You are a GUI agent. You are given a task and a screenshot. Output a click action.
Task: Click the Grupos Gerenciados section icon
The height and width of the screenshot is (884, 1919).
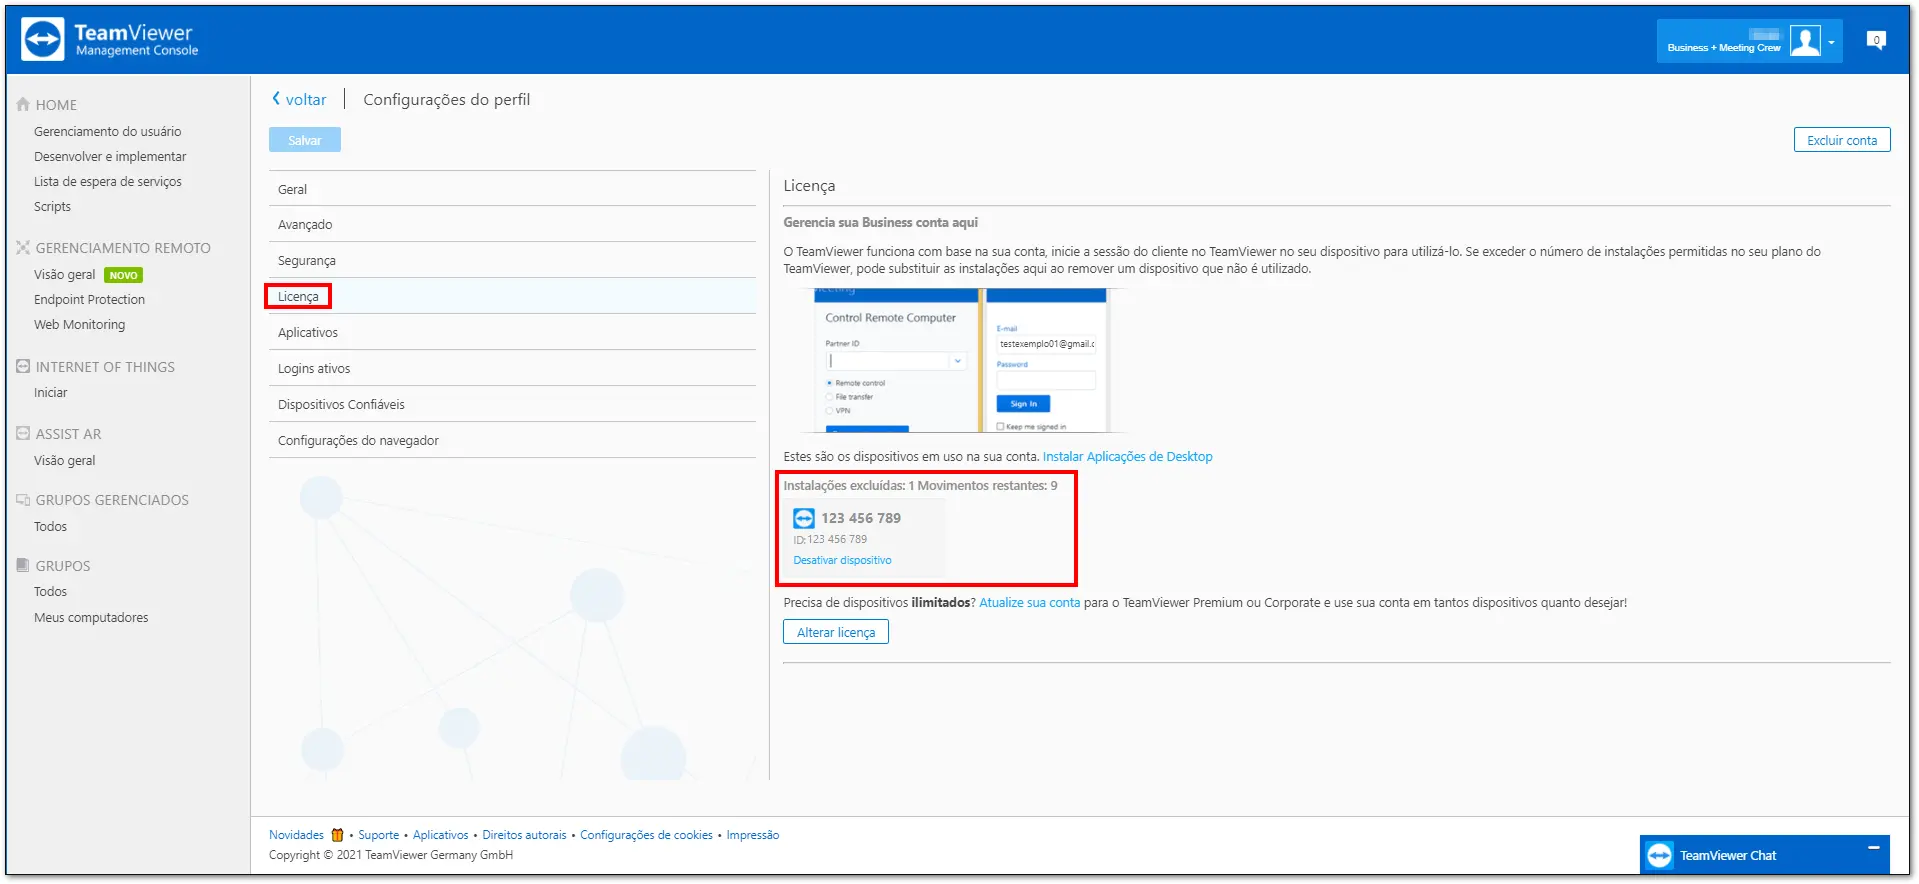click(x=23, y=499)
